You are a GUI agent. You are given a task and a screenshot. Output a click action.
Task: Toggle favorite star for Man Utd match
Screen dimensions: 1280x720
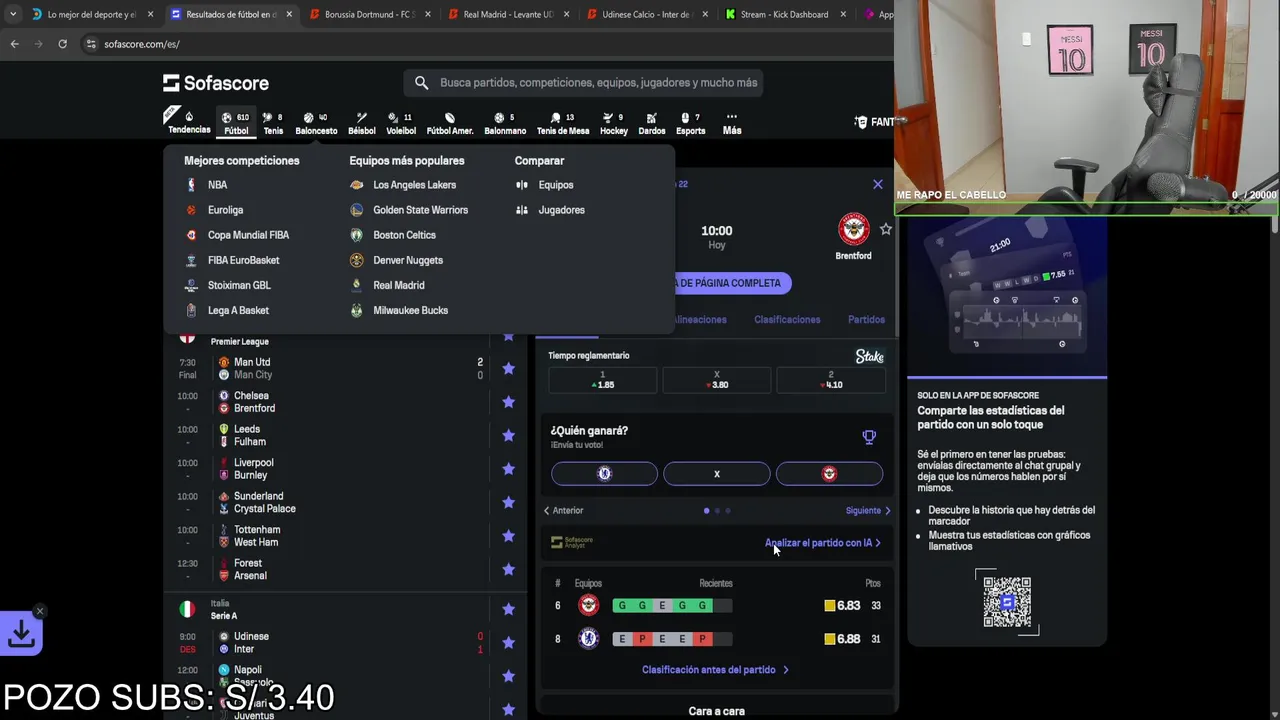coord(508,368)
